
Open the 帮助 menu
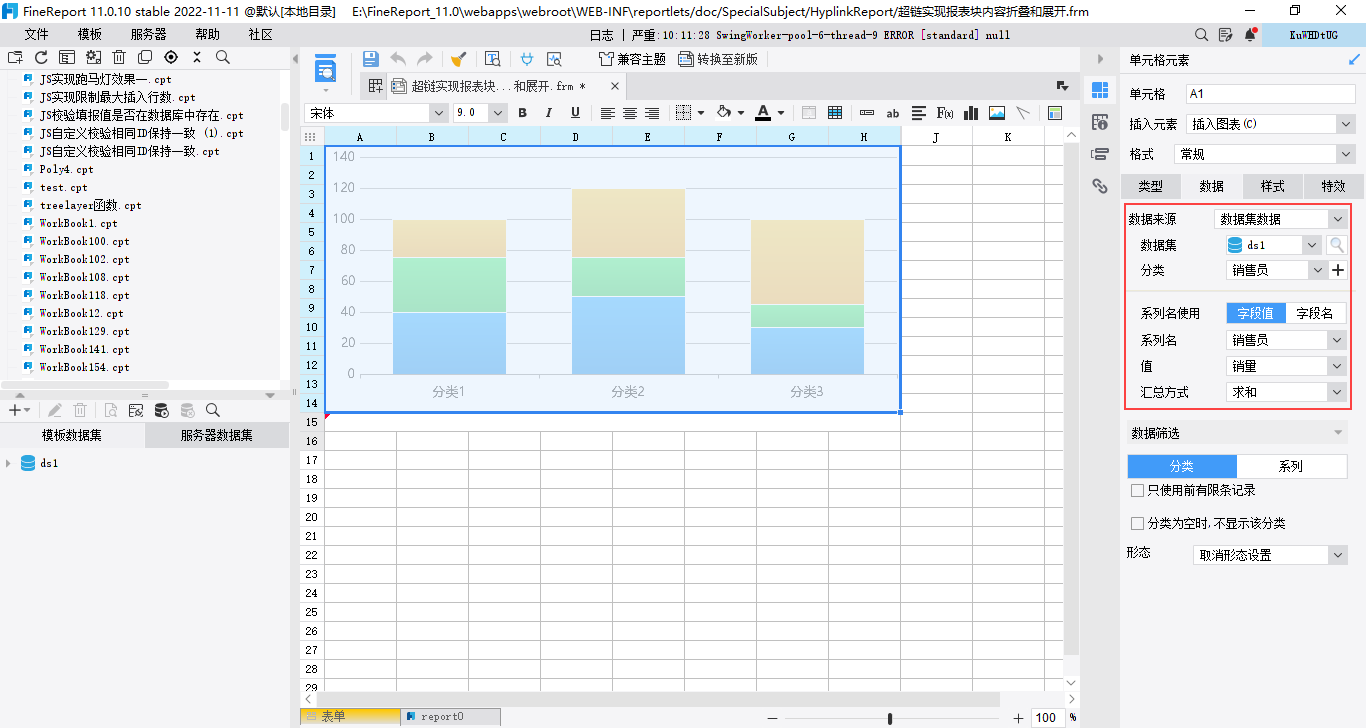click(207, 34)
